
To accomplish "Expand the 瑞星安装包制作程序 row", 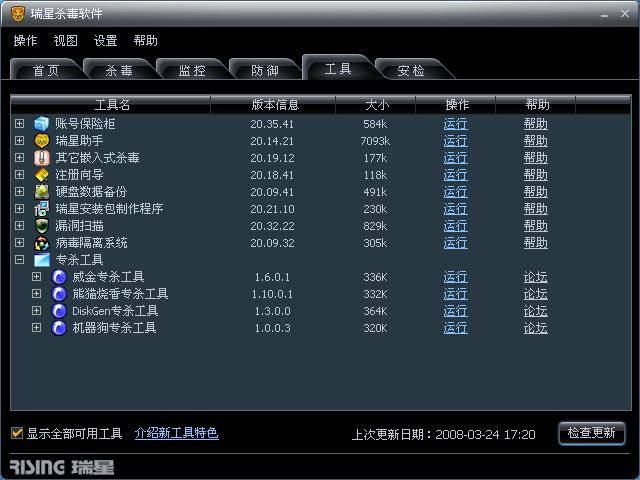I will 19,209.
